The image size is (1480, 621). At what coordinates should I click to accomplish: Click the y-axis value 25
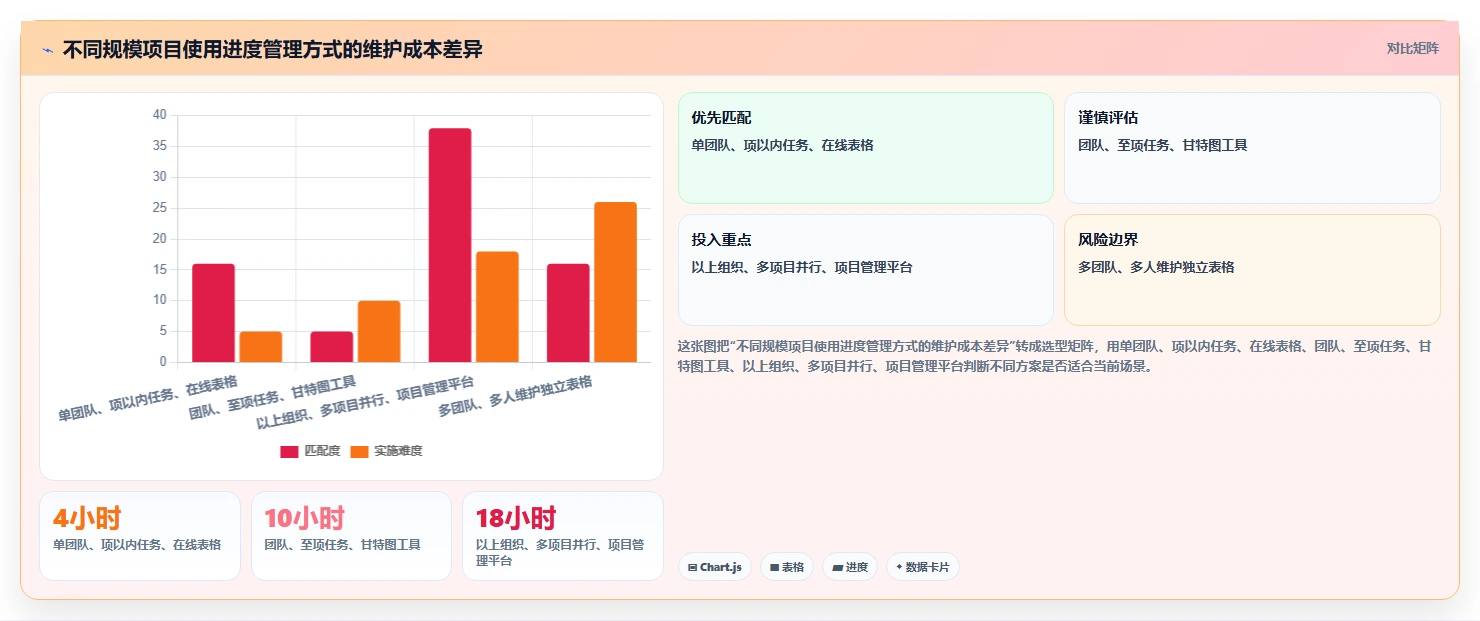coord(160,208)
